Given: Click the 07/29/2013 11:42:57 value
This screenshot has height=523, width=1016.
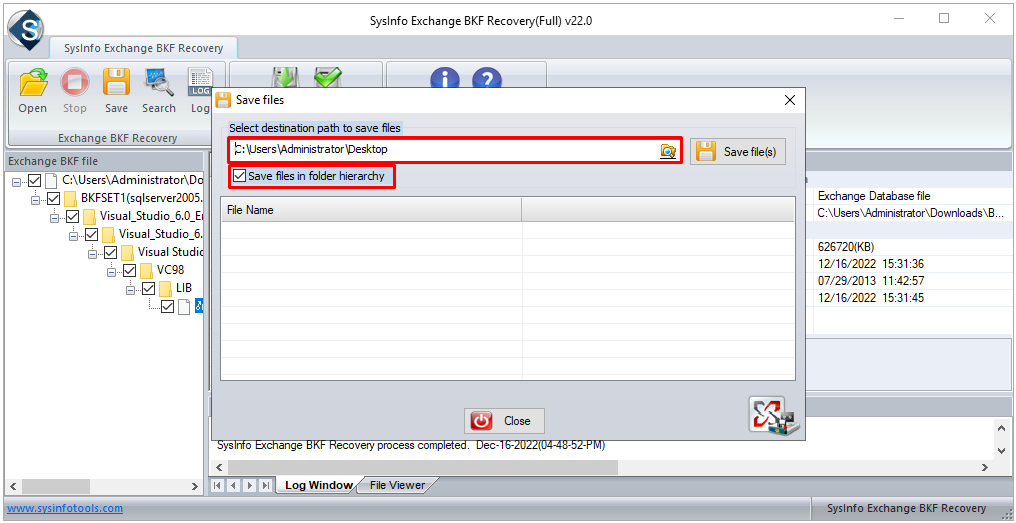Looking at the screenshot, I should pos(871,281).
